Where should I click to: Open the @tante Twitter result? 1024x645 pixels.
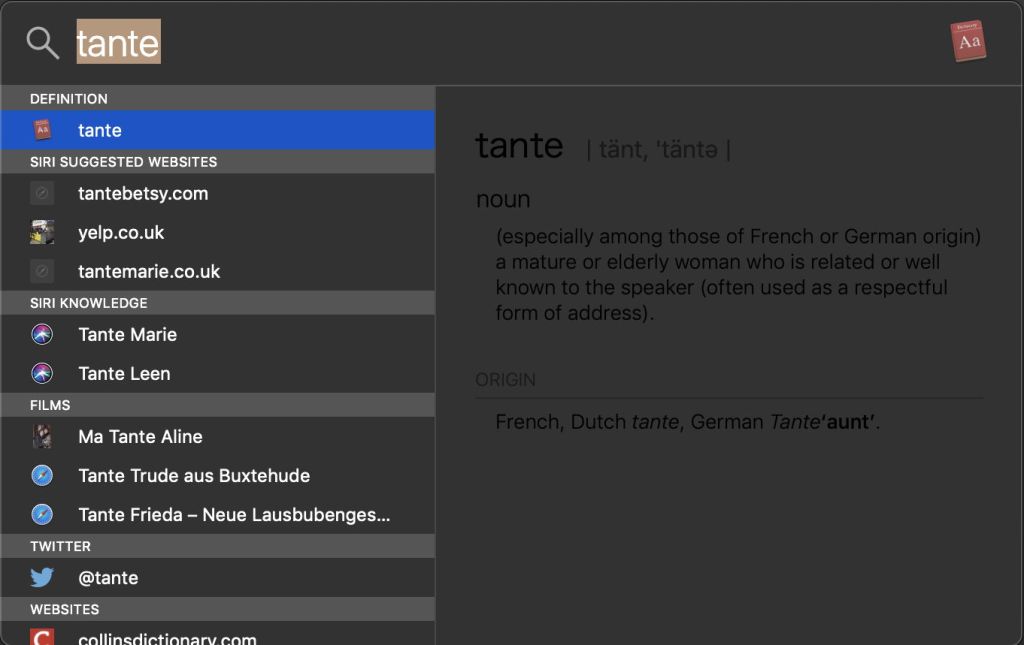(108, 577)
